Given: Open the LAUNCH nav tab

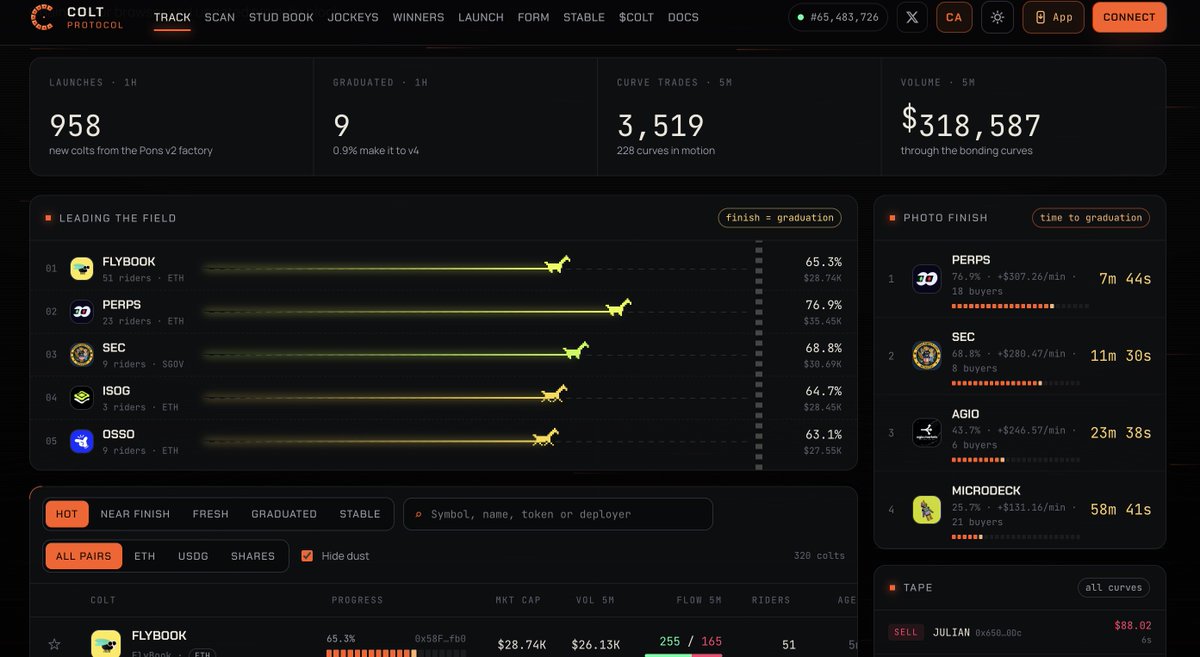Looking at the screenshot, I should coord(481,17).
